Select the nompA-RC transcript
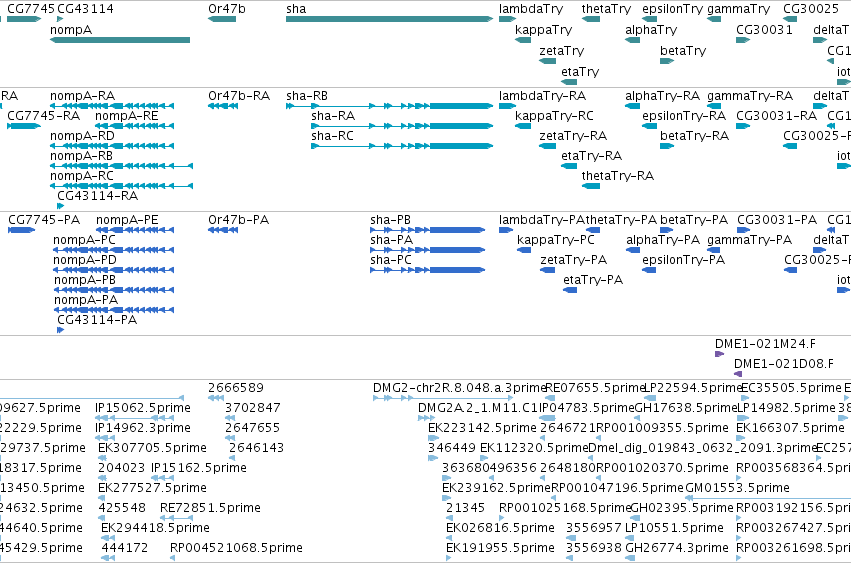Viewport: 851px width, 563px height. click(121, 186)
